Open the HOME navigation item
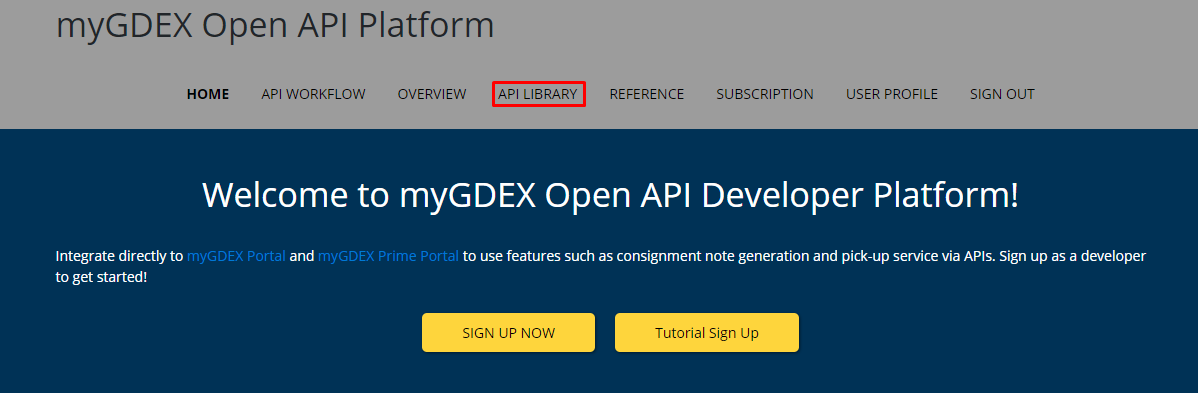1198x393 pixels. click(208, 94)
